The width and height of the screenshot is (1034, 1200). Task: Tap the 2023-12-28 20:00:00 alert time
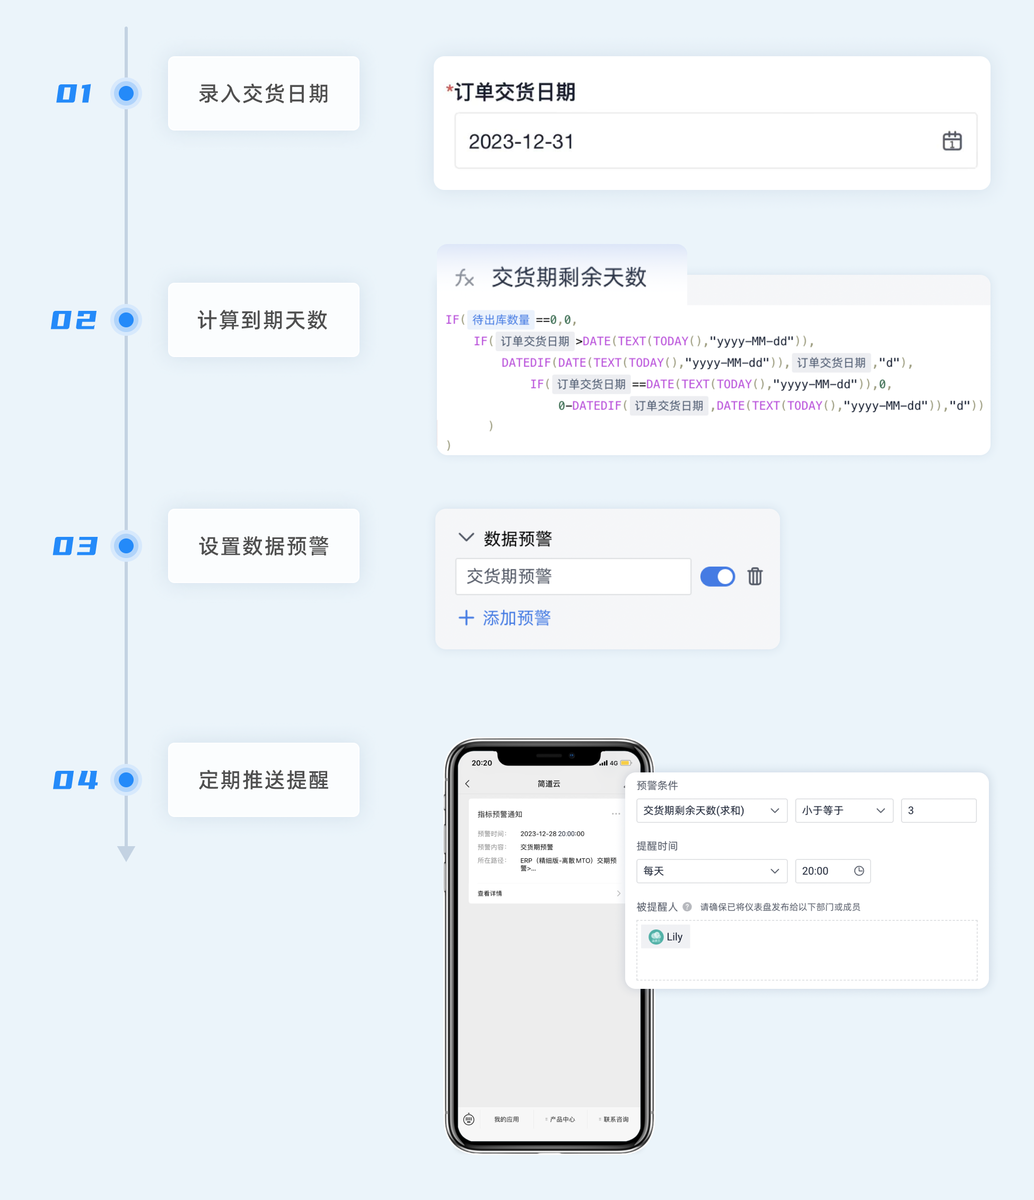click(x=552, y=833)
